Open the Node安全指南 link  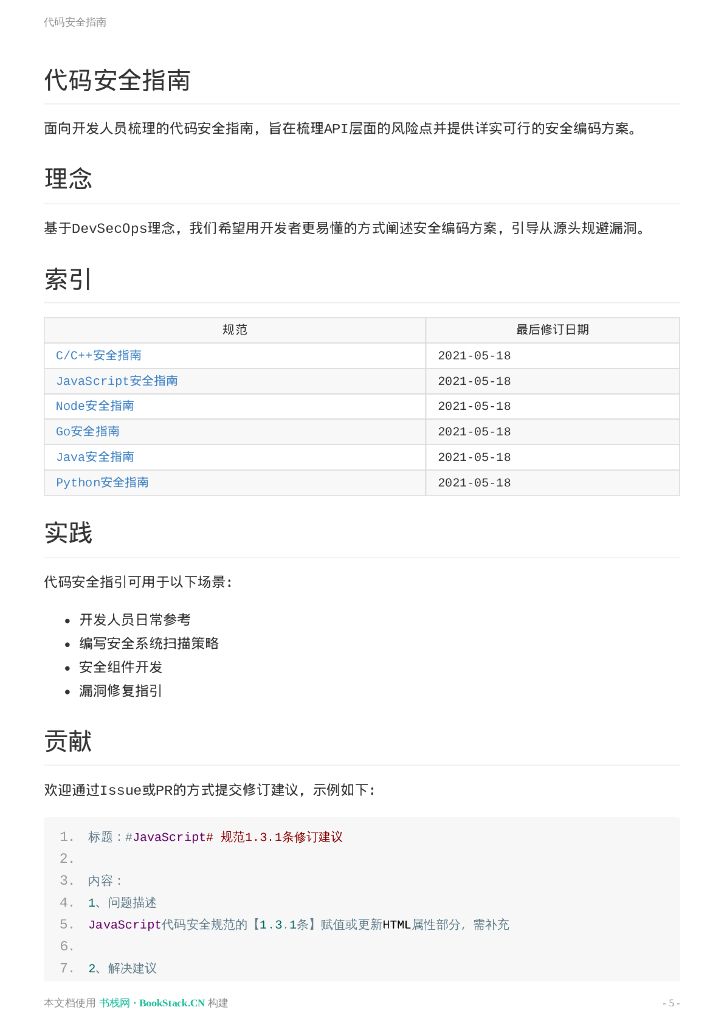click(95, 406)
